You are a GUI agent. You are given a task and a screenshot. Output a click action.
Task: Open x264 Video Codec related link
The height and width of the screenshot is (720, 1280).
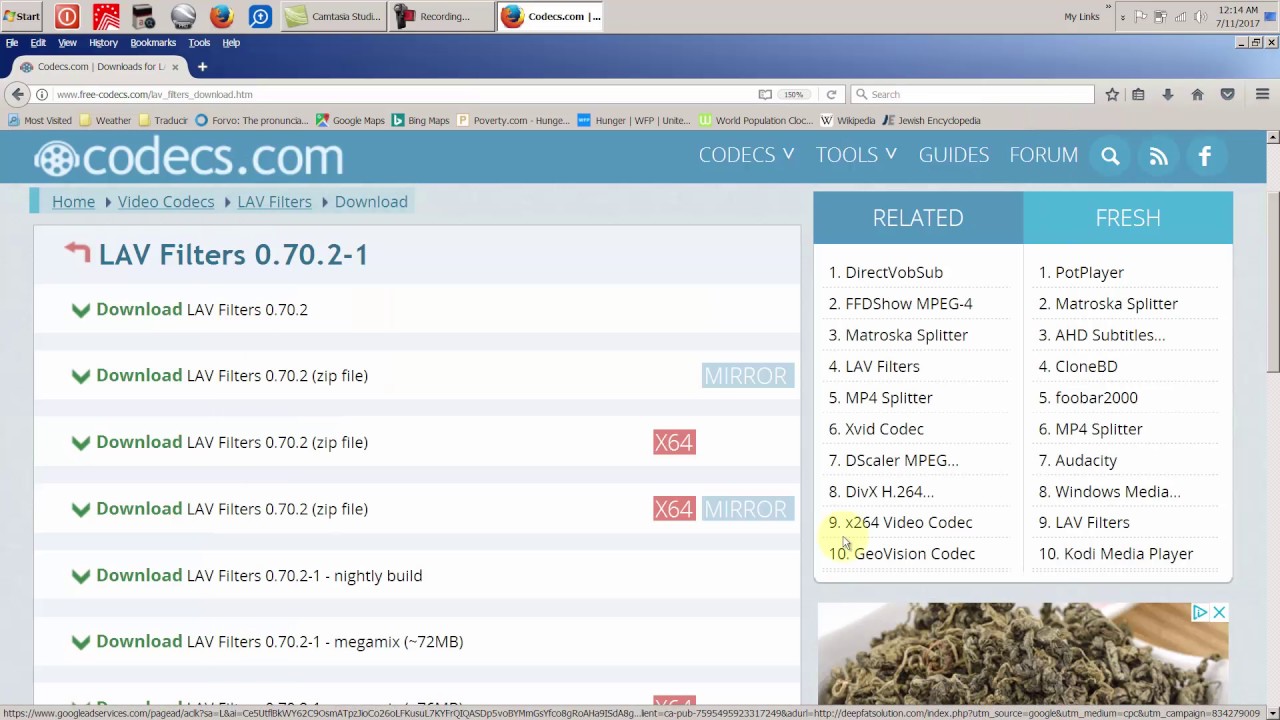908,522
